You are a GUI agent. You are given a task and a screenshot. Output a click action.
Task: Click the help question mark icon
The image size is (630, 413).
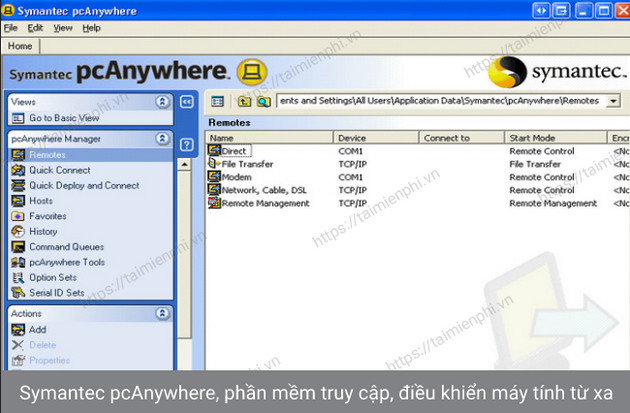[186, 144]
